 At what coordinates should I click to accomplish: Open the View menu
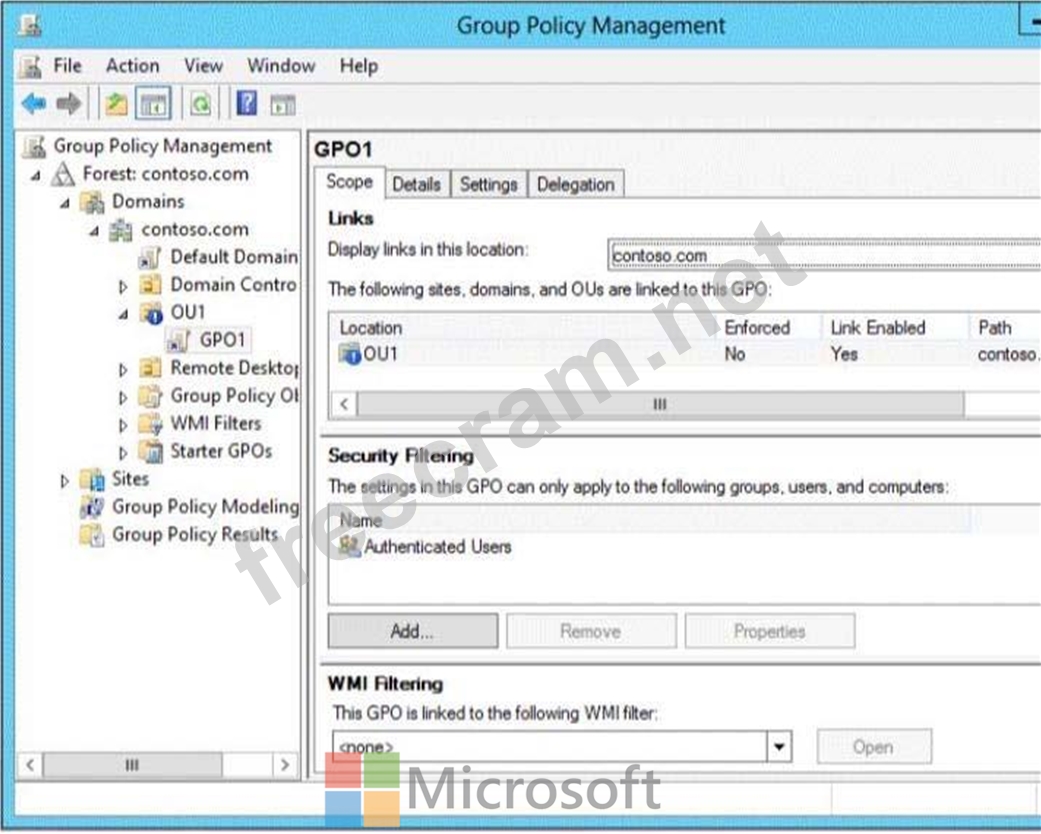point(203,66)
